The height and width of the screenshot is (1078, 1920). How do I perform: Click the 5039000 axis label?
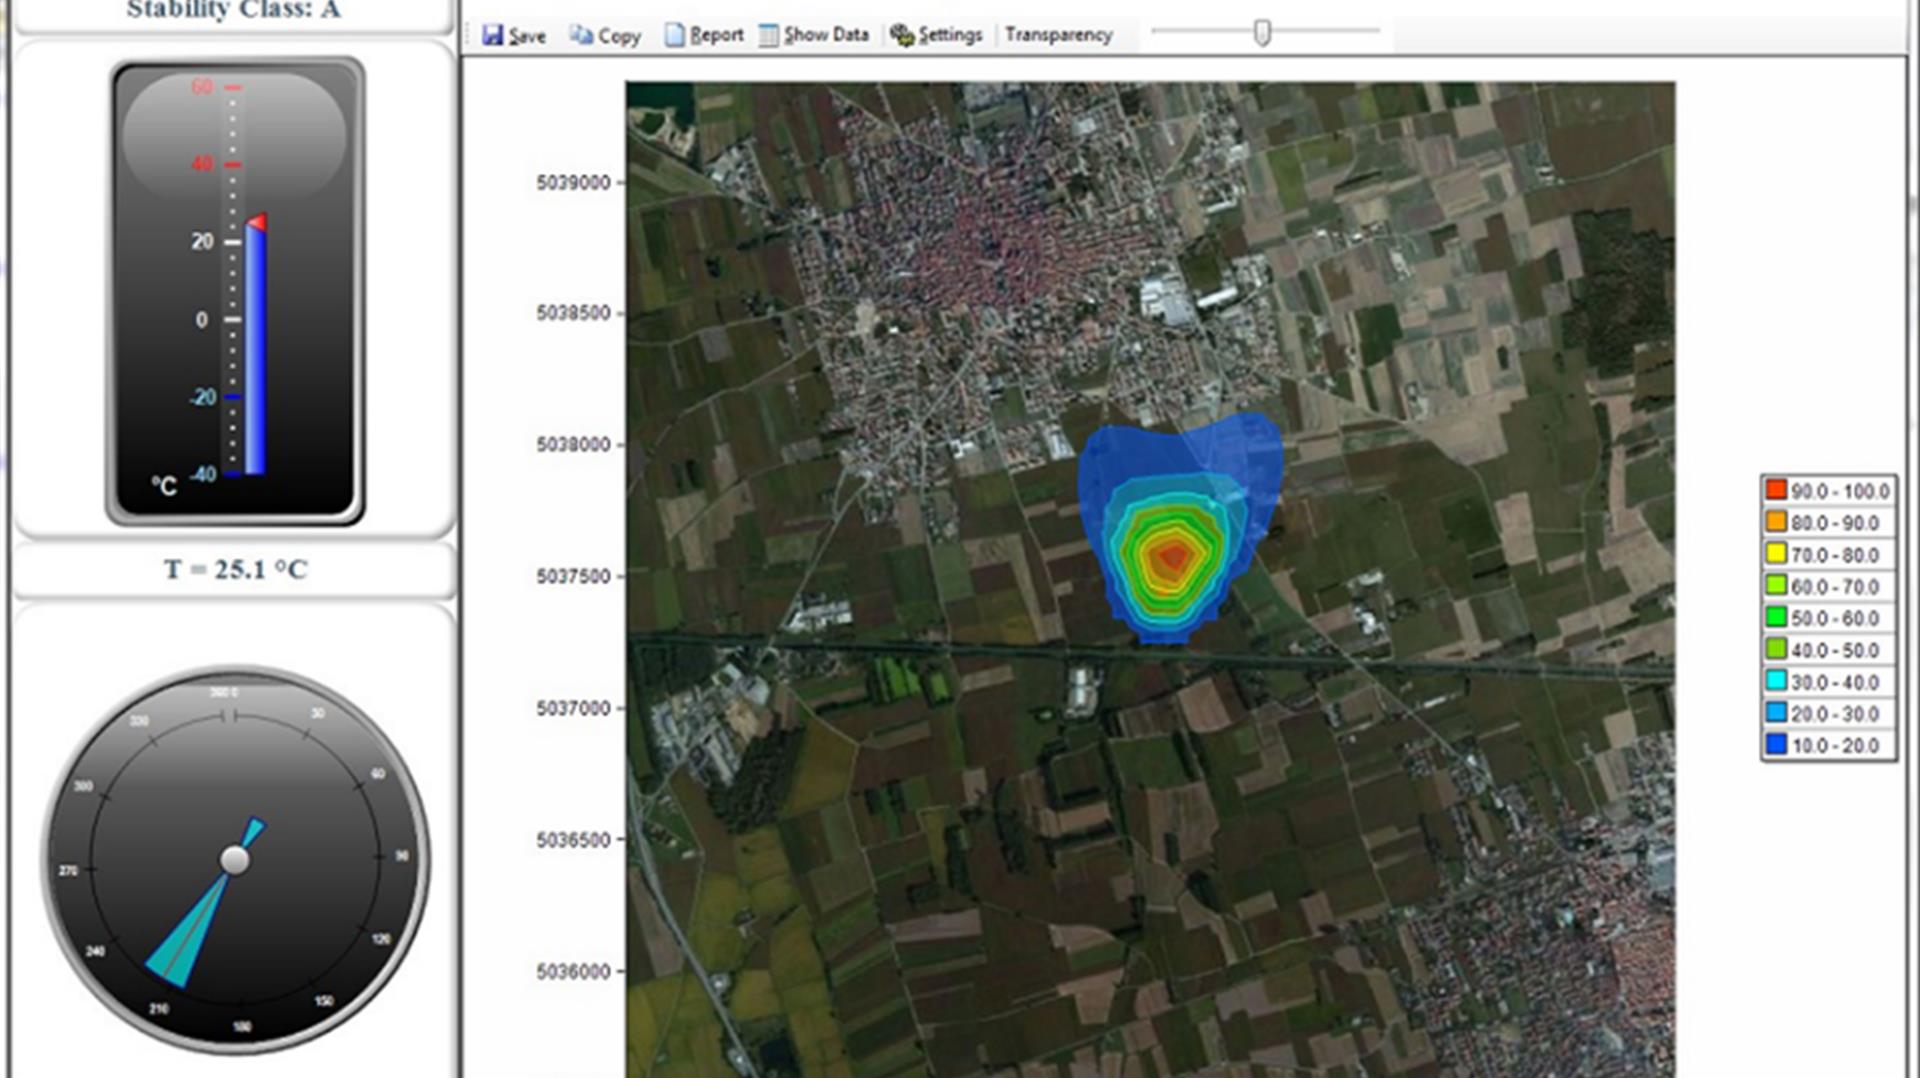pyautogui.click(x=573, y=183)
